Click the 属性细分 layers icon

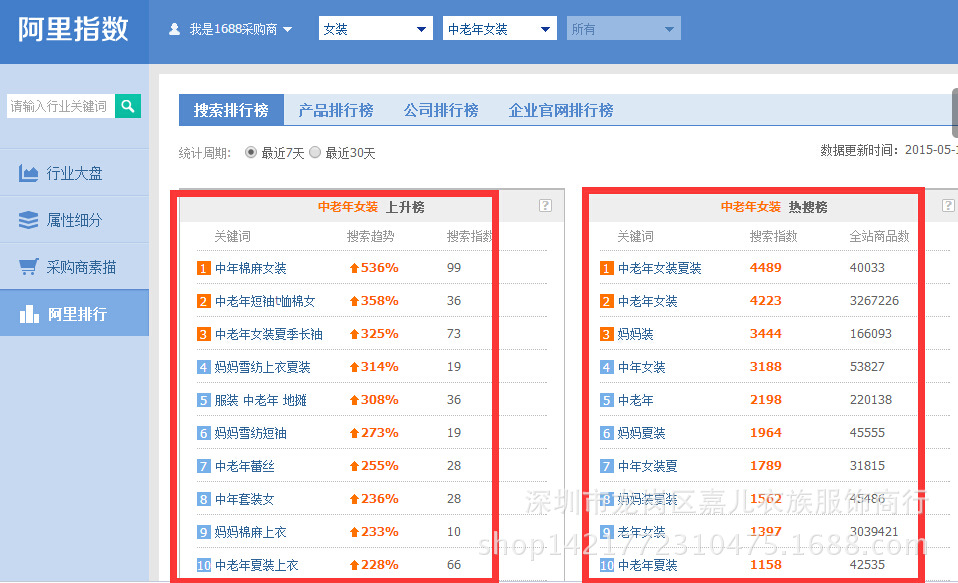[x=28, y=220]
